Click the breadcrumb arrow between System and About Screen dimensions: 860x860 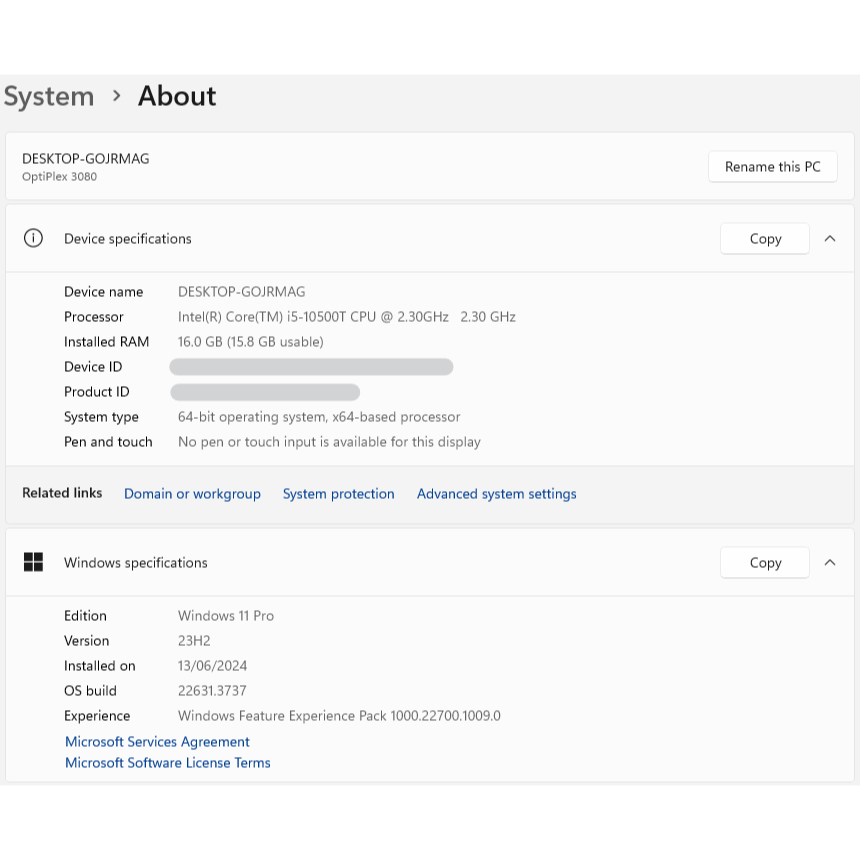tap(117, 96)
